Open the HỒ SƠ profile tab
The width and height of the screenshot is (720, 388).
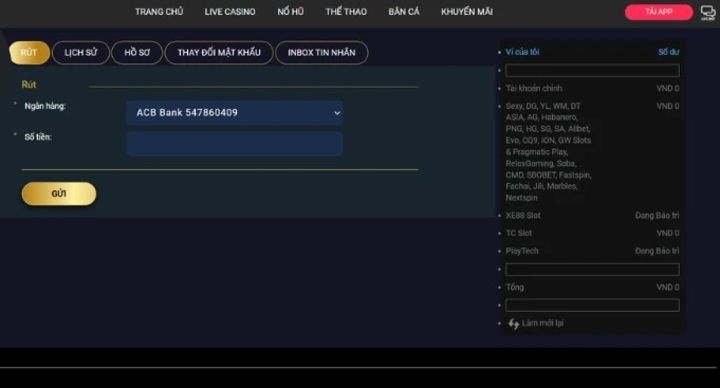[x=137, y=53]
